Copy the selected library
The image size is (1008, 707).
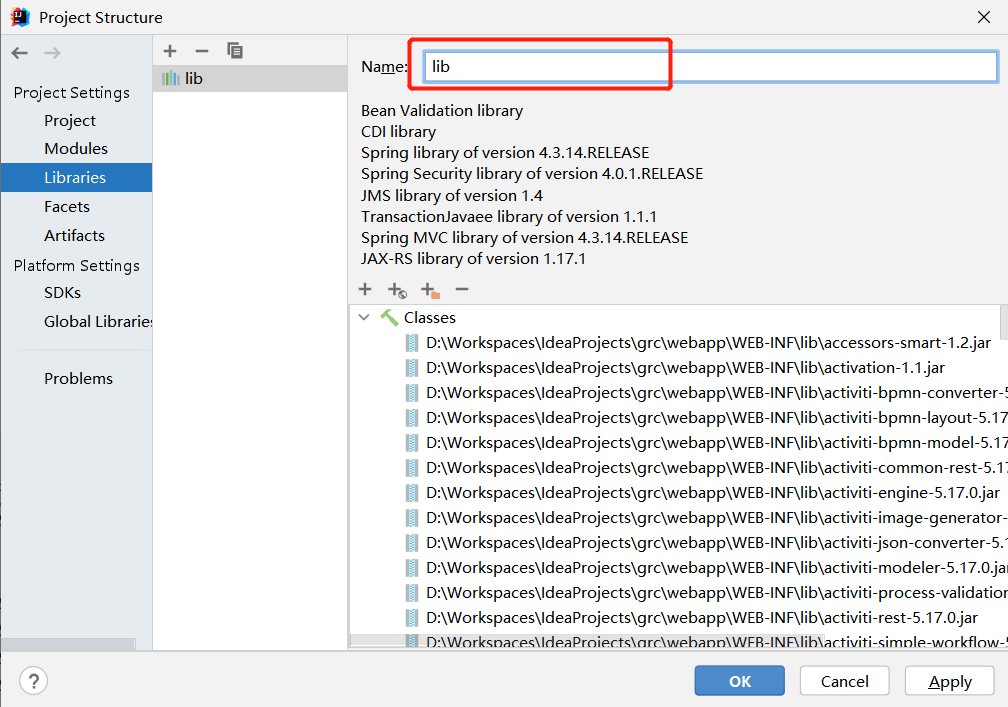235,51
